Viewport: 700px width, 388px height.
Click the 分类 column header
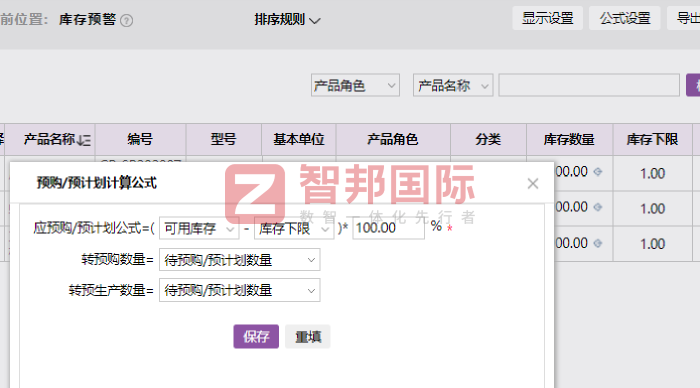click(x=488, y=140)
